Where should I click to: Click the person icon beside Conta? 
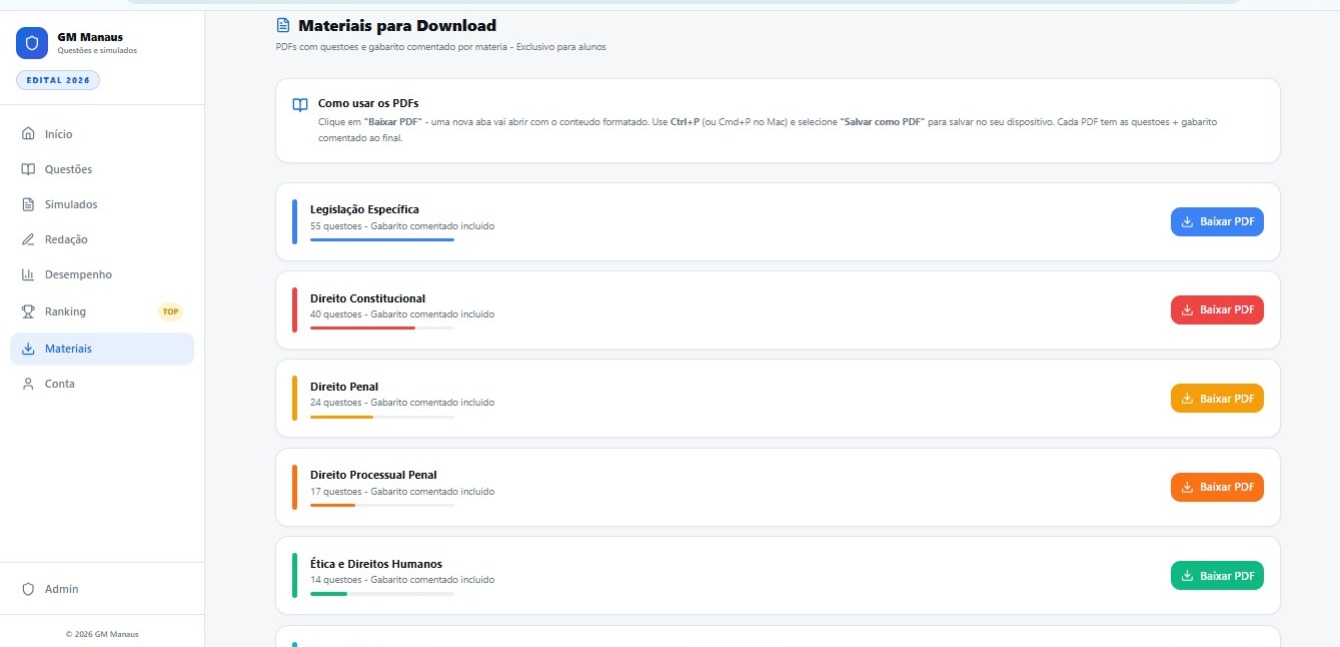pyautogui.click(x=28, y=384)
